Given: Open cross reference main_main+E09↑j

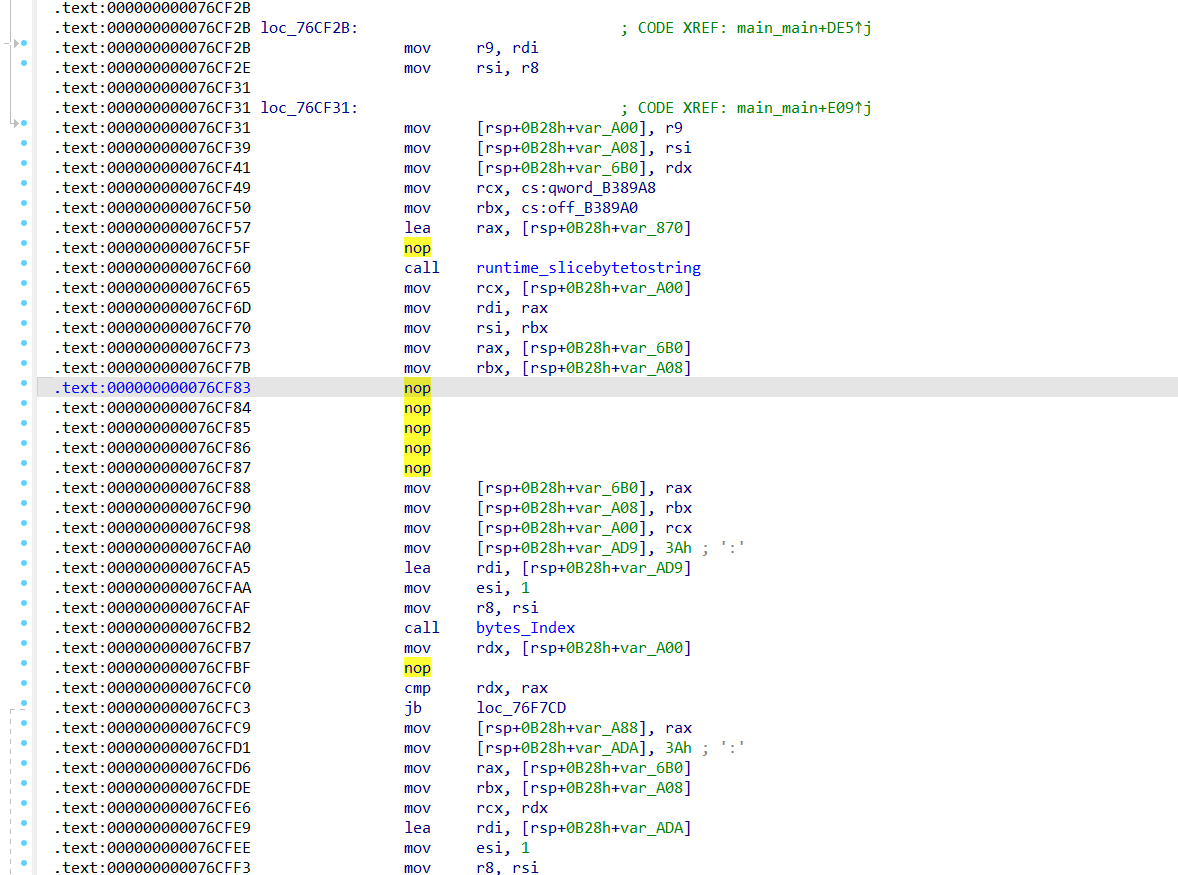Looking at the screenshot, I should click(804, 108).
